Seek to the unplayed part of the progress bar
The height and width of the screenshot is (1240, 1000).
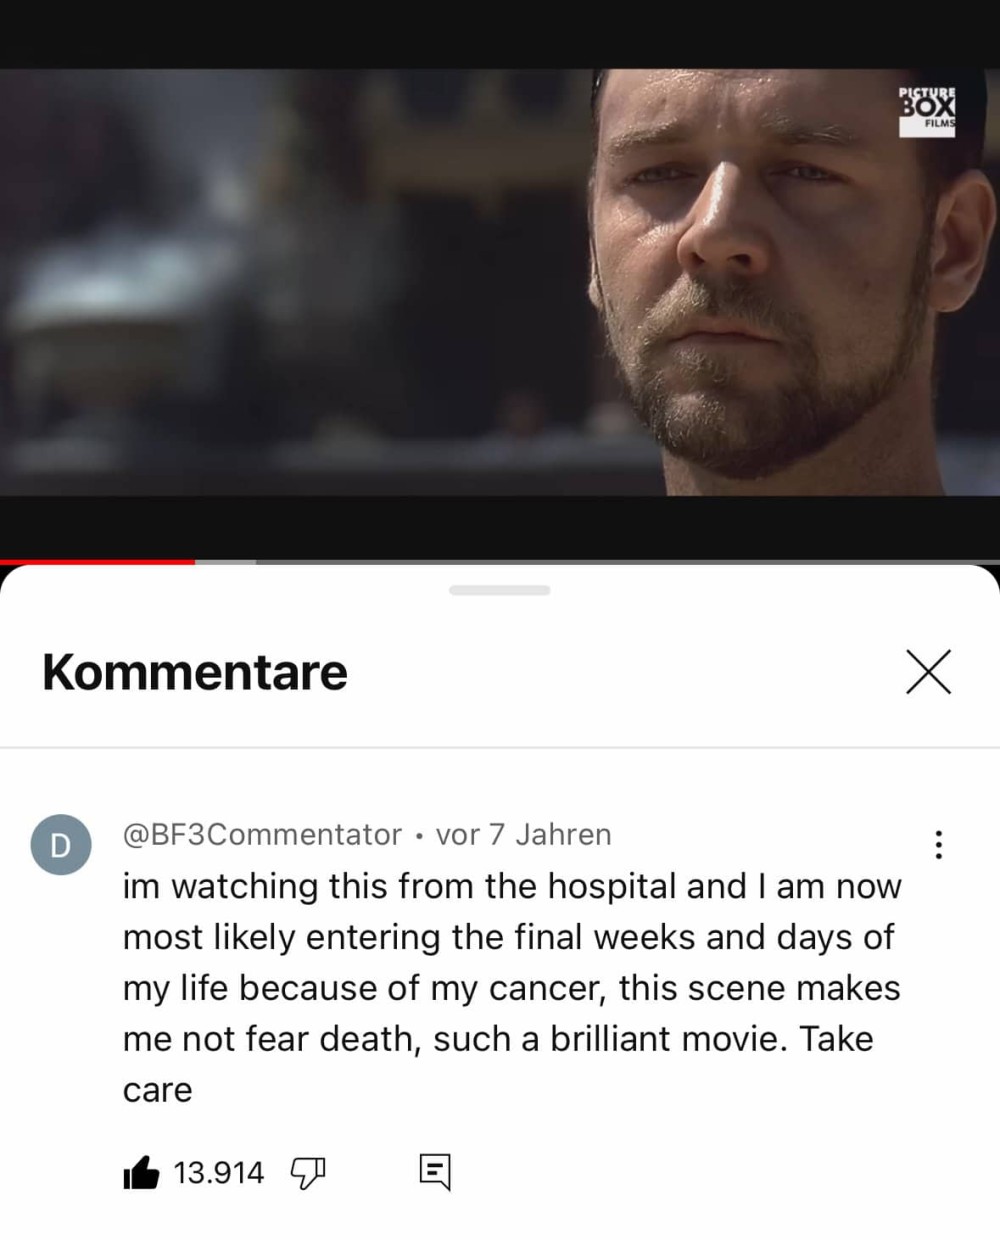[628, 562]
